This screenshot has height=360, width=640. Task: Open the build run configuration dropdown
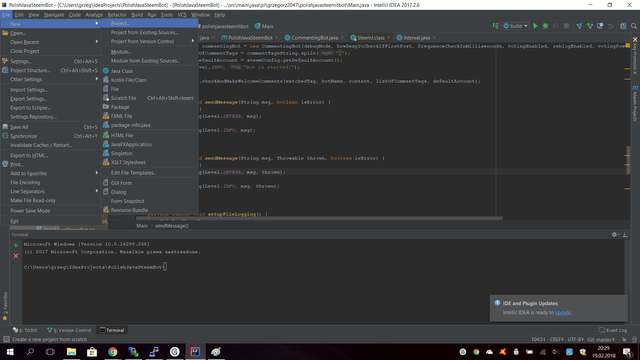click(x=516, y=26)
